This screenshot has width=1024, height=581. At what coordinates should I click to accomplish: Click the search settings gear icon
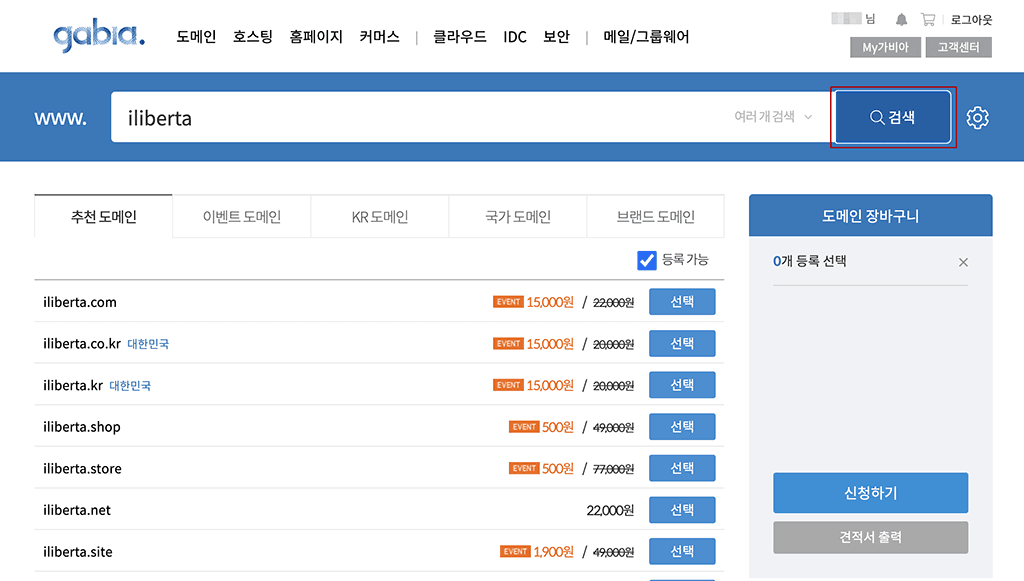tap(977, 117)
